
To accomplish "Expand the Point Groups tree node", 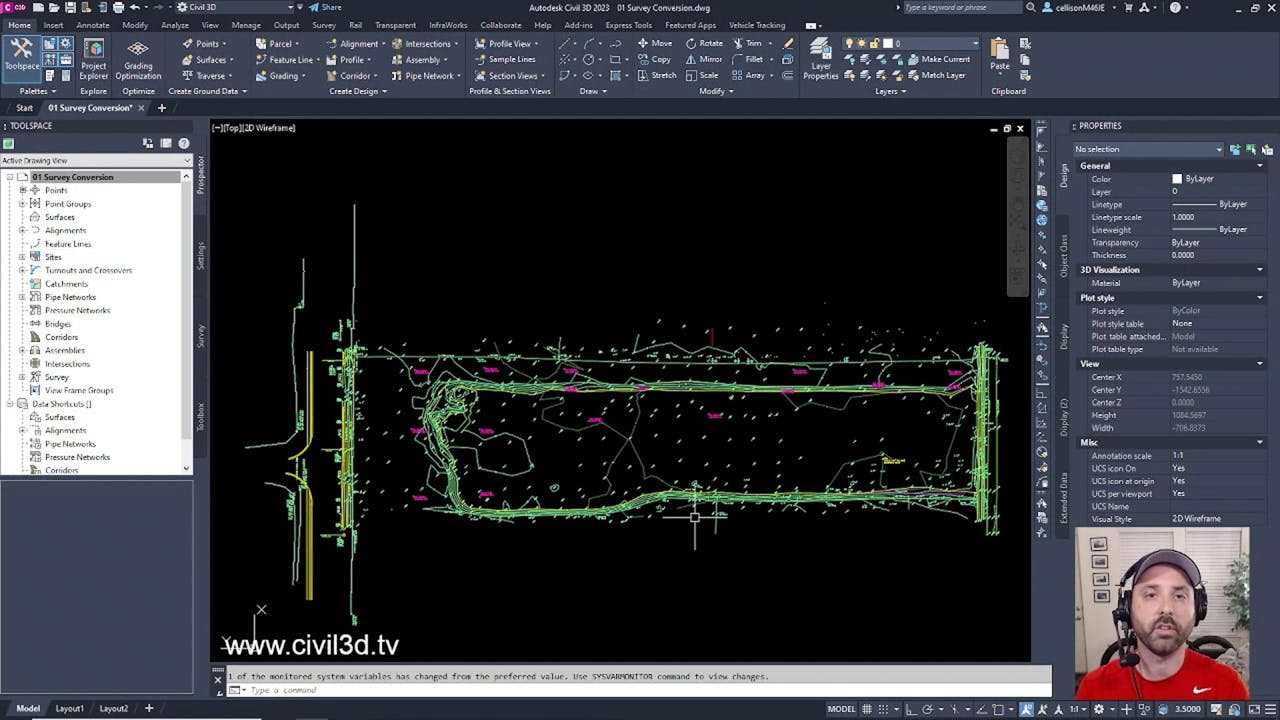I will 22,204.
